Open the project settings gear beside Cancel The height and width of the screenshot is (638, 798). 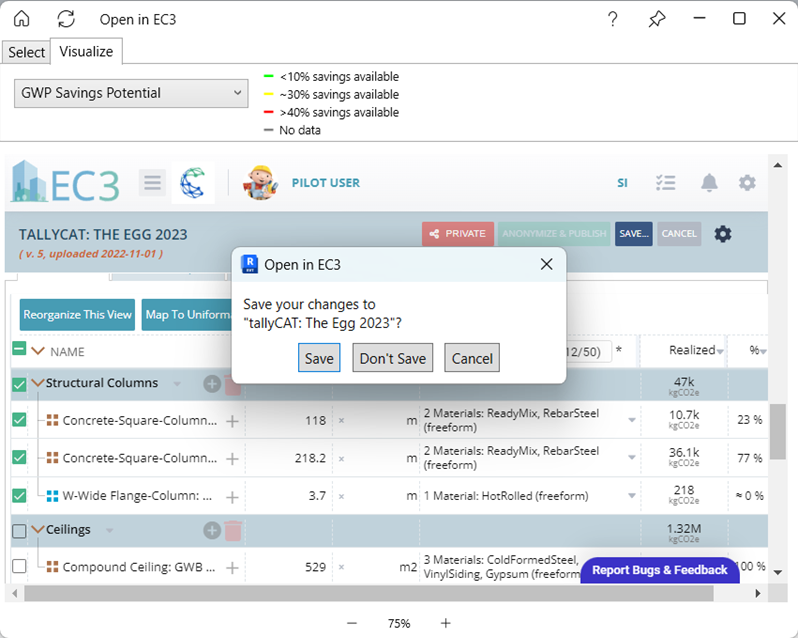click(722, 234)
